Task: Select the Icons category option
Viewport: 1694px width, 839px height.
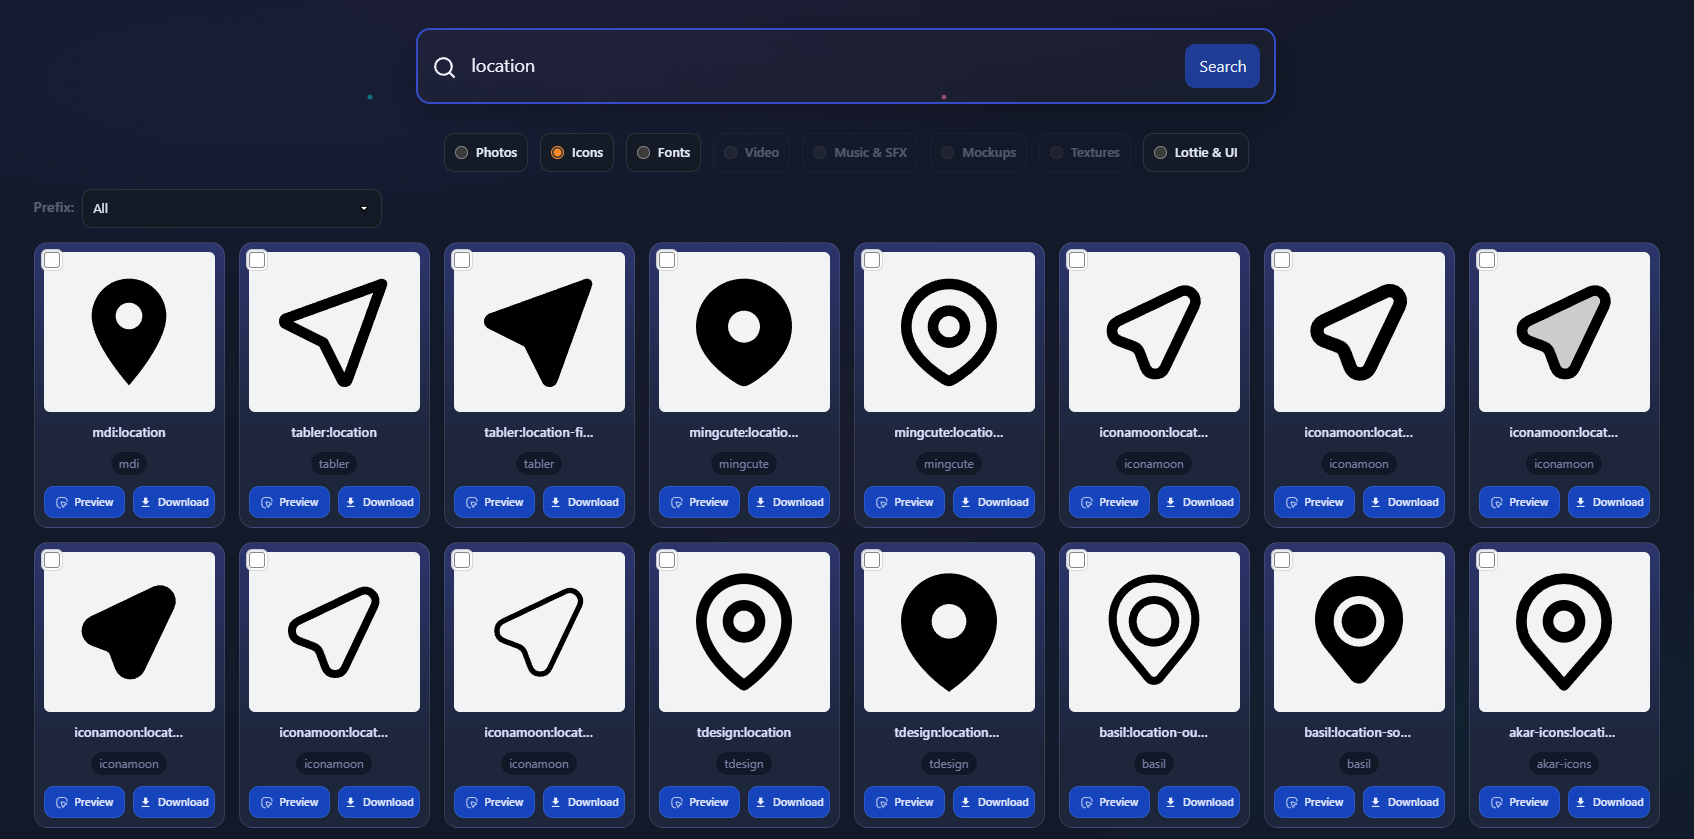Action: tap(577, 153)
